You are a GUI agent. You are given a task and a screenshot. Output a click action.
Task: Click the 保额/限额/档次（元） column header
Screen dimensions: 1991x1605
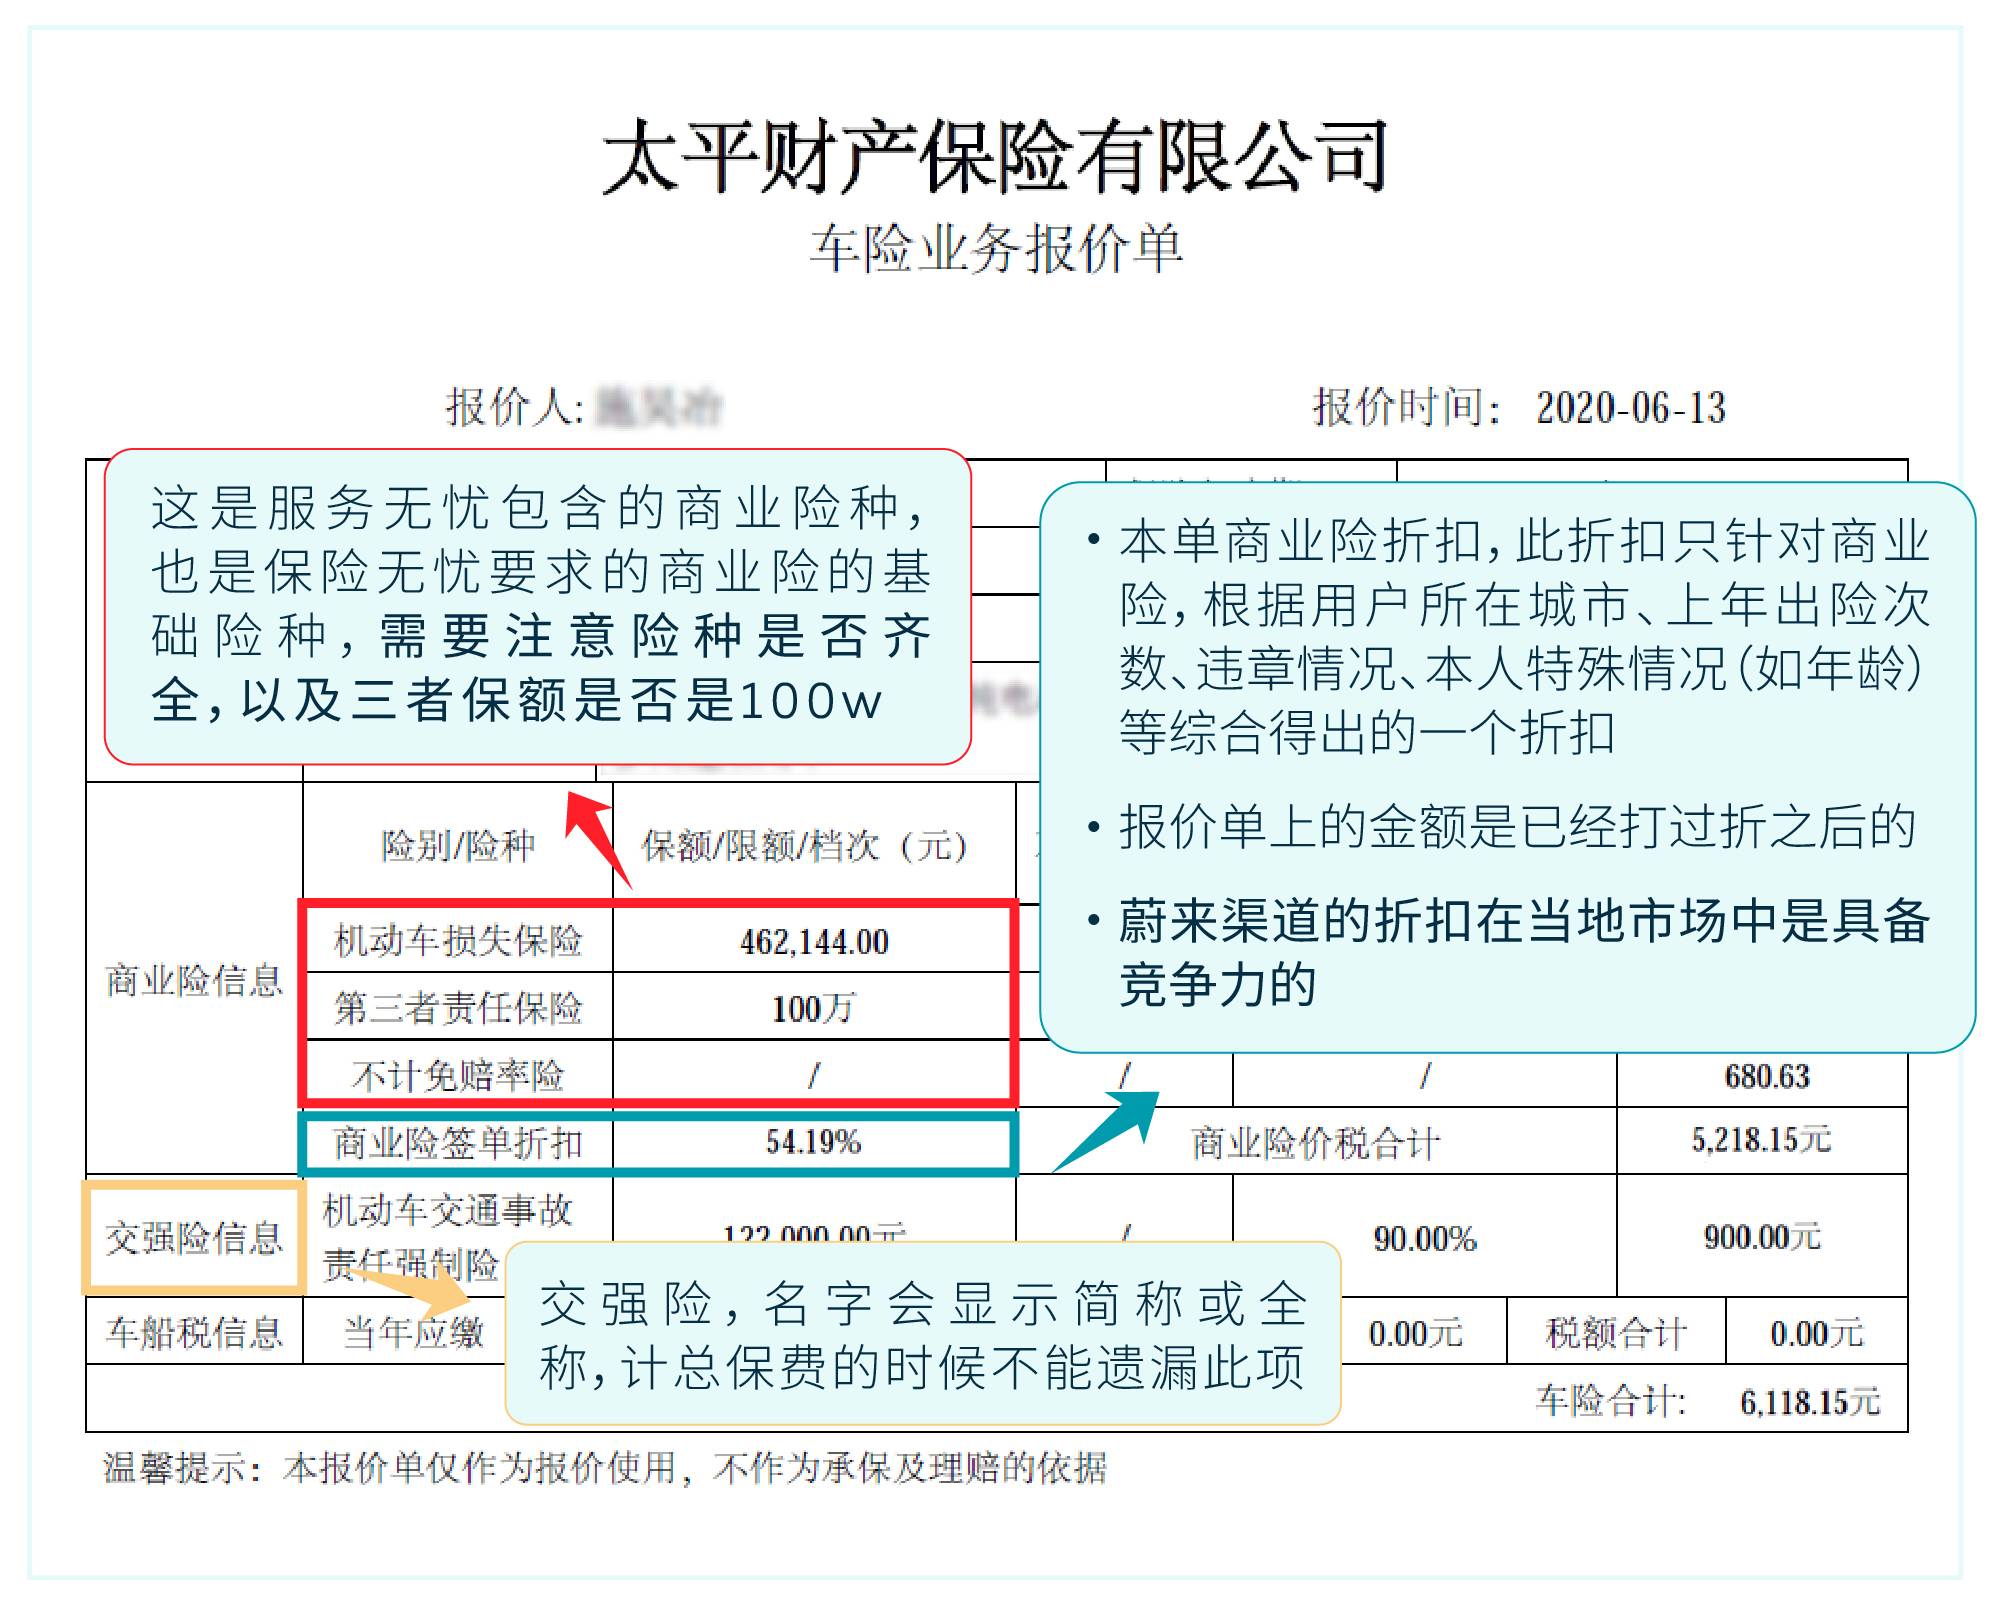[x=805, y=846]
